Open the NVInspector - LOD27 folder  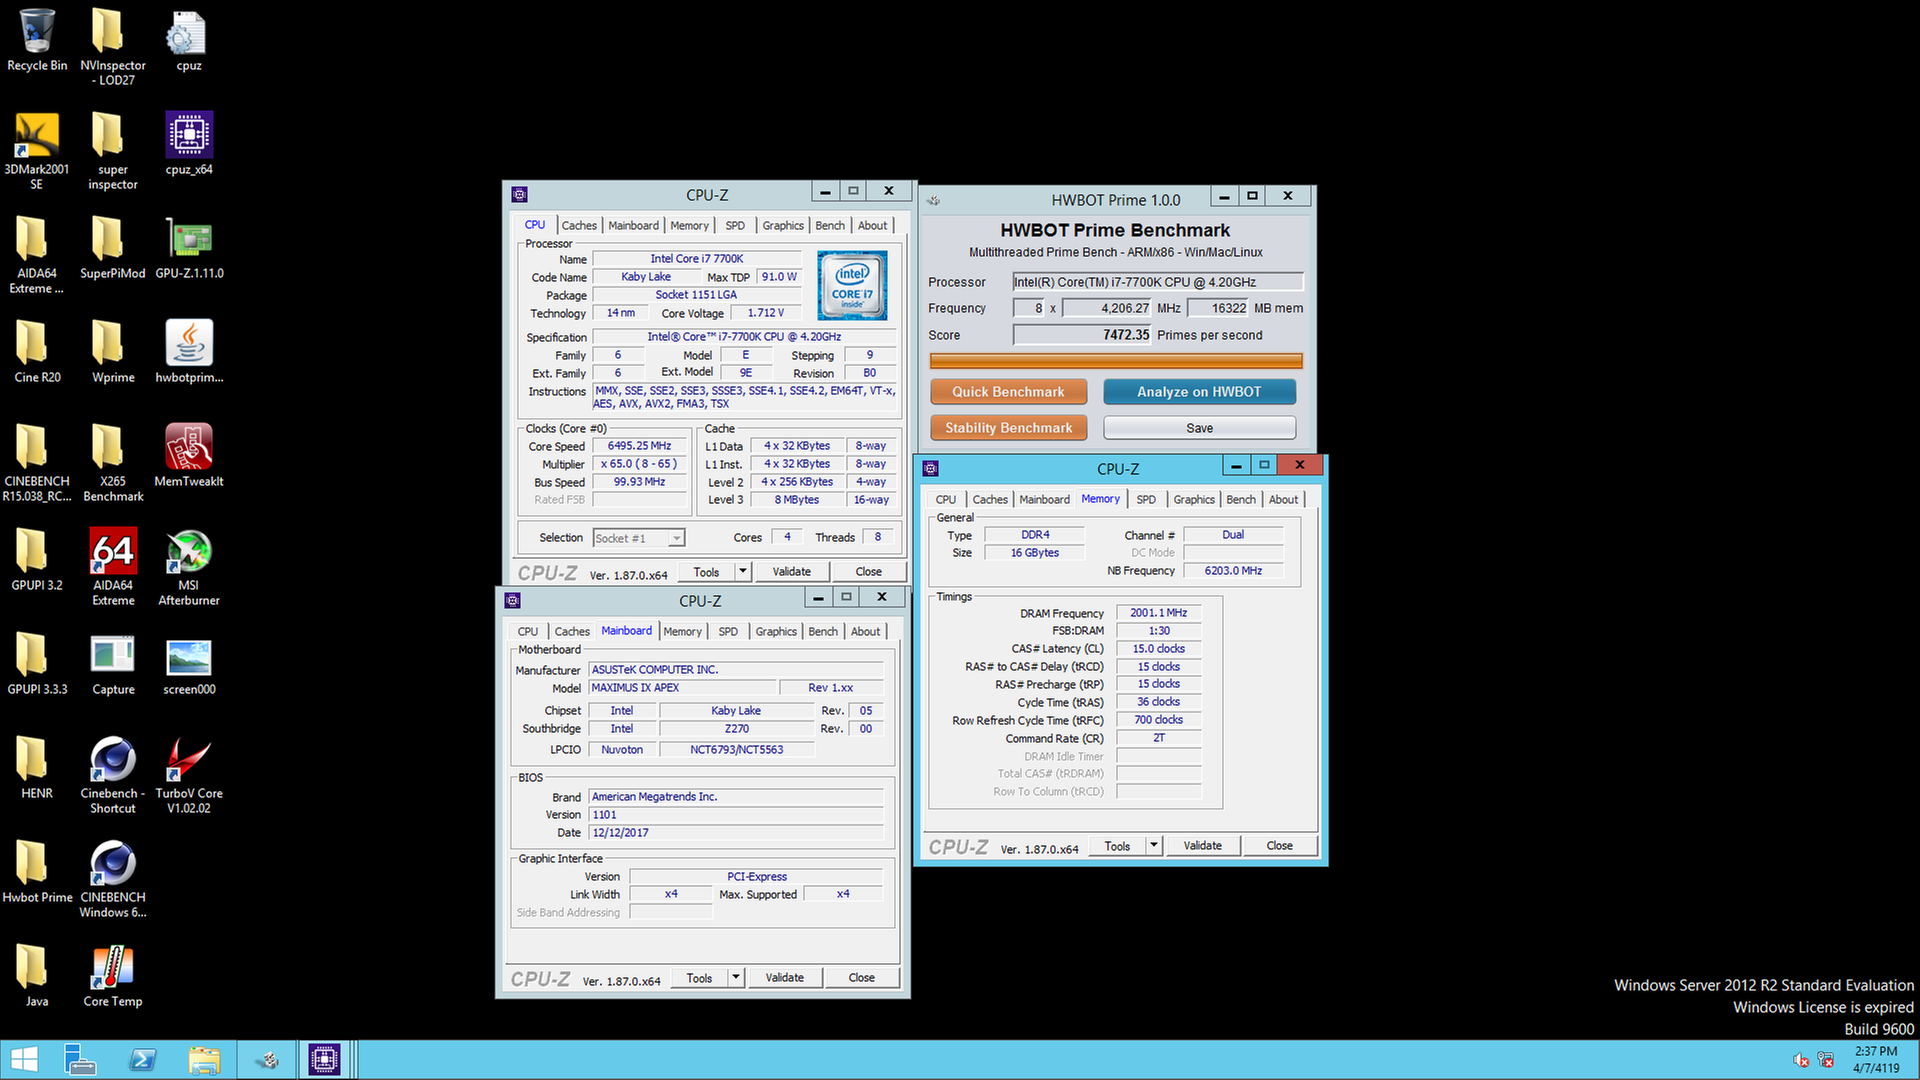point(113,48)
